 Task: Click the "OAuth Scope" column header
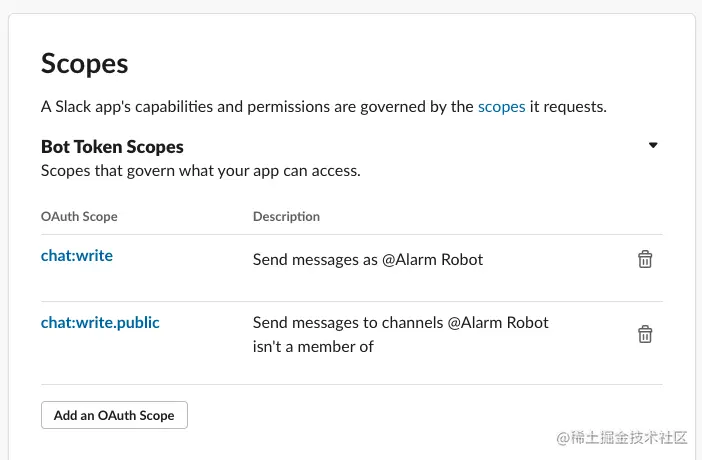tap(79, 216)
